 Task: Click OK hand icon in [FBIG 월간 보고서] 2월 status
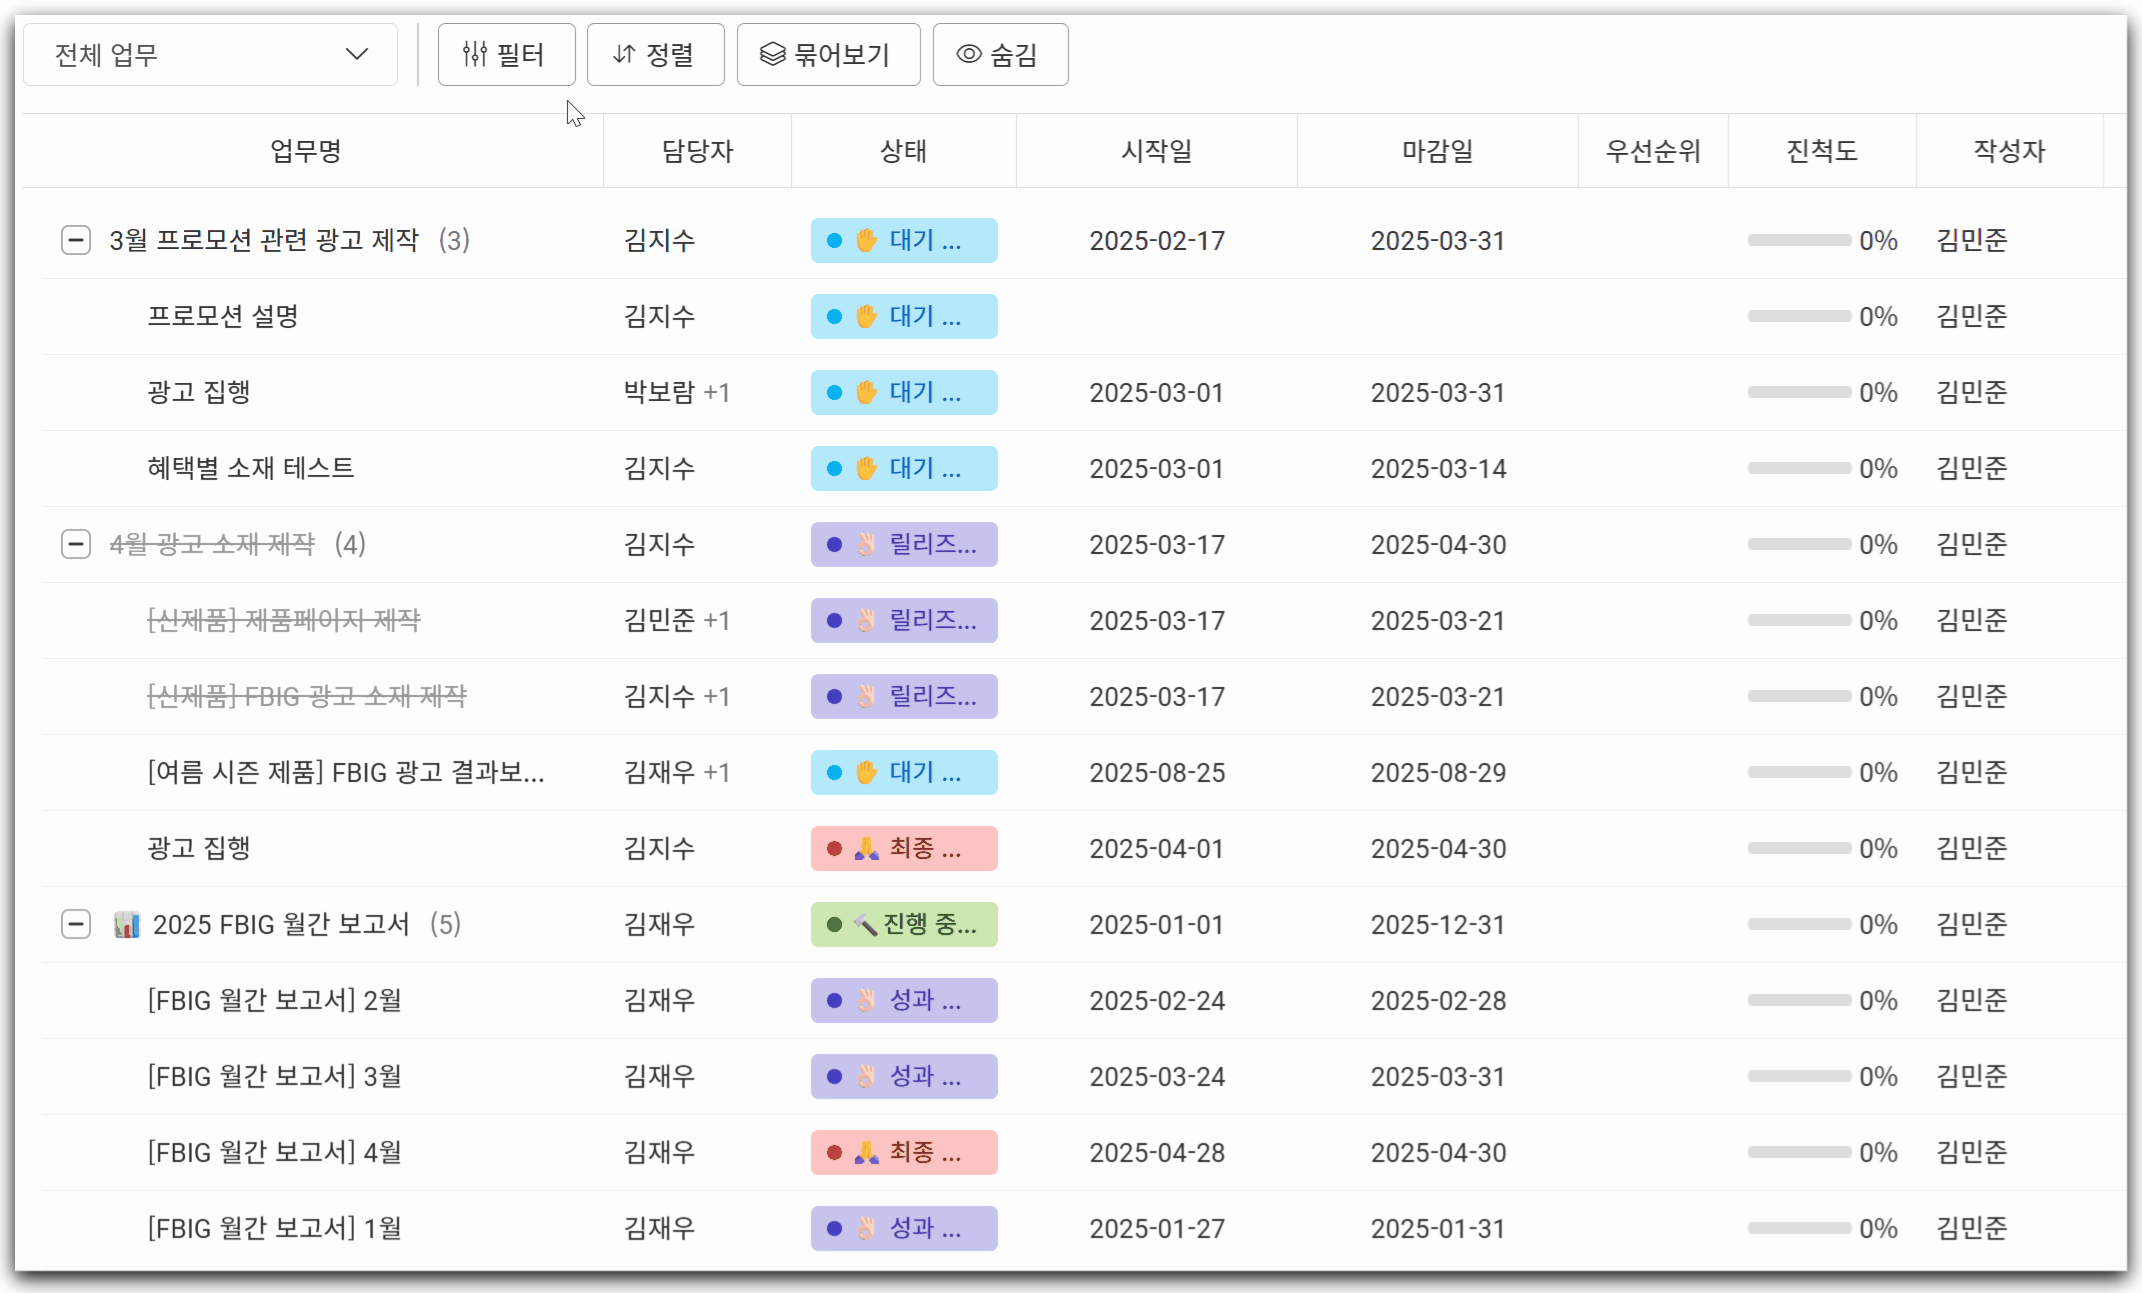coord(866,1000)
